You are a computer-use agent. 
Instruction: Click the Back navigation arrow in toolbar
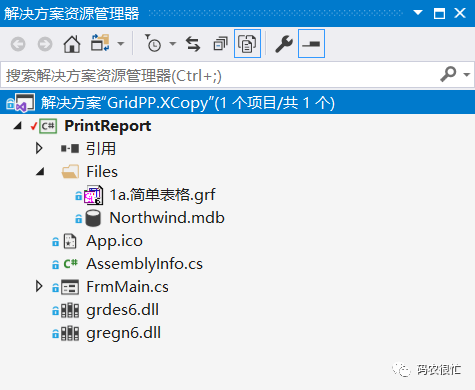pyautogui.click(x=18, y=44)
